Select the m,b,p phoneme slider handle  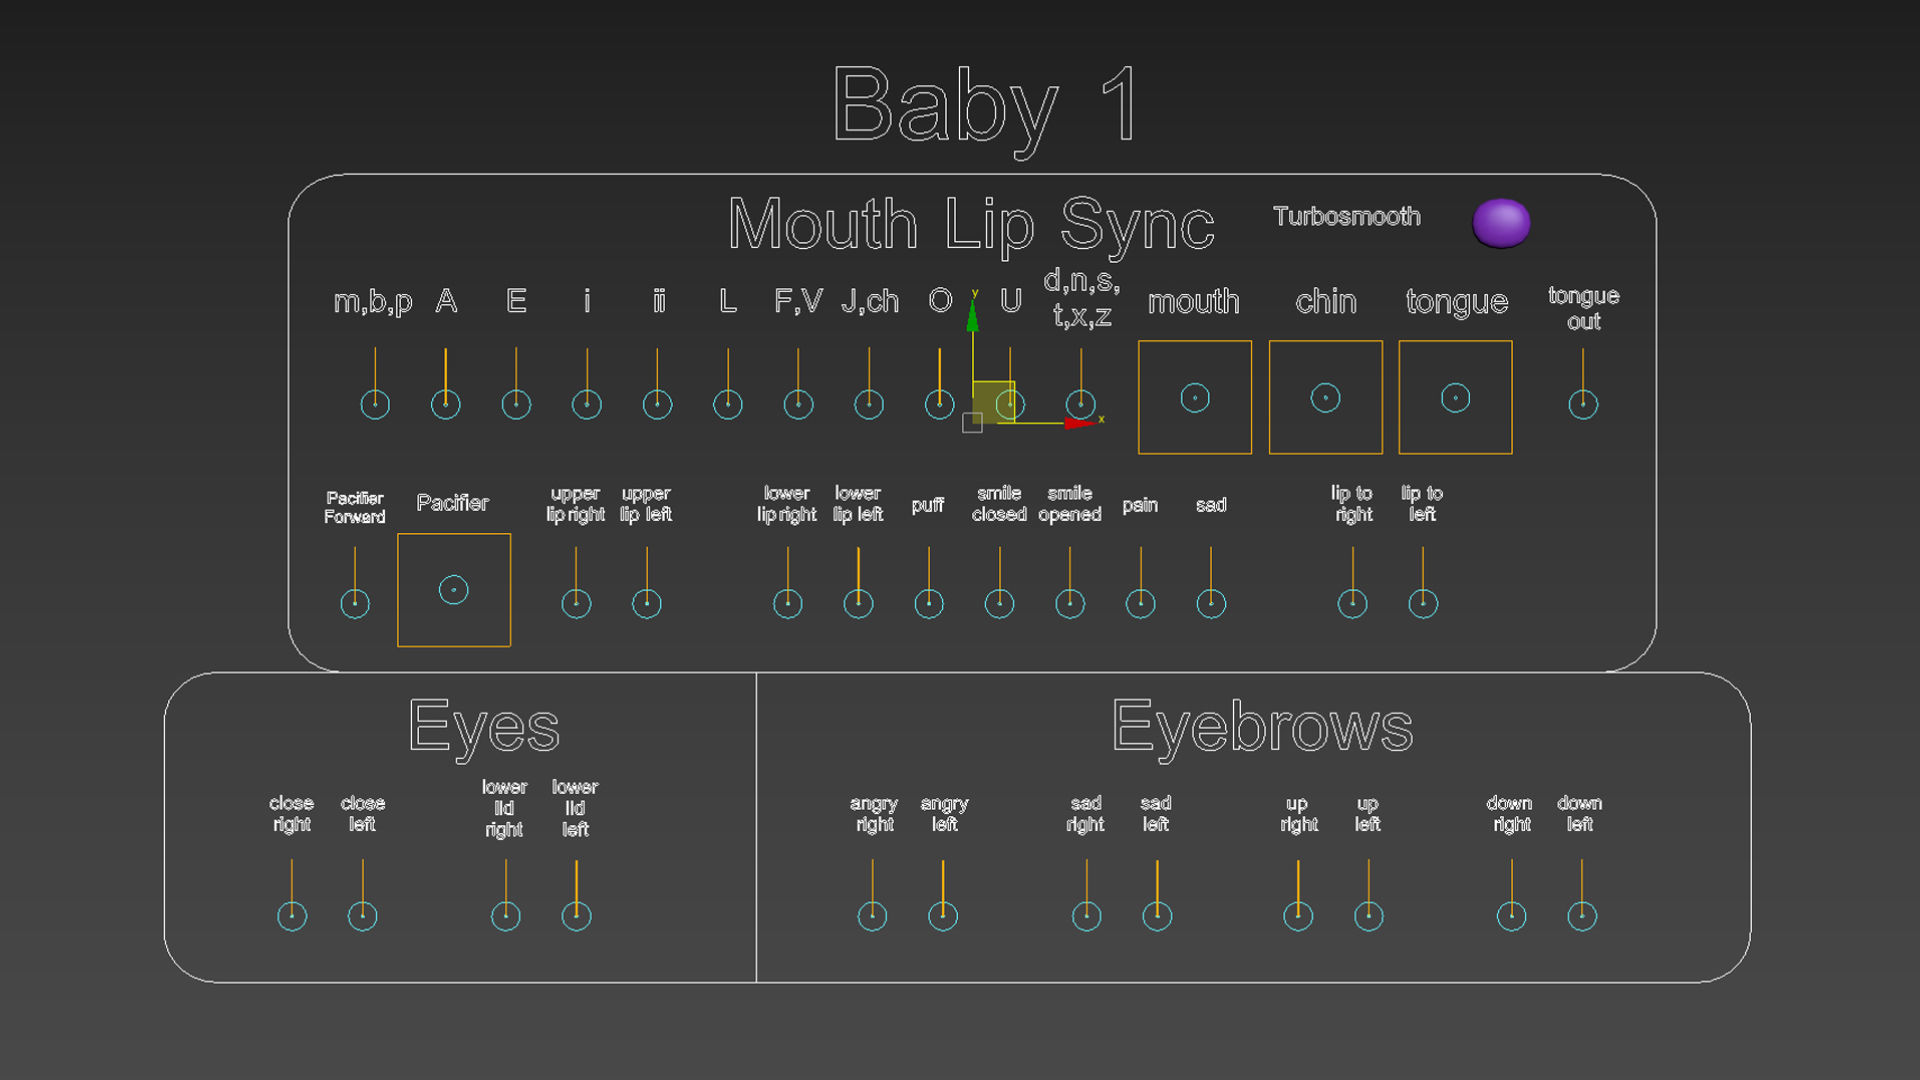pyautogui.click(x=375, y=405)
